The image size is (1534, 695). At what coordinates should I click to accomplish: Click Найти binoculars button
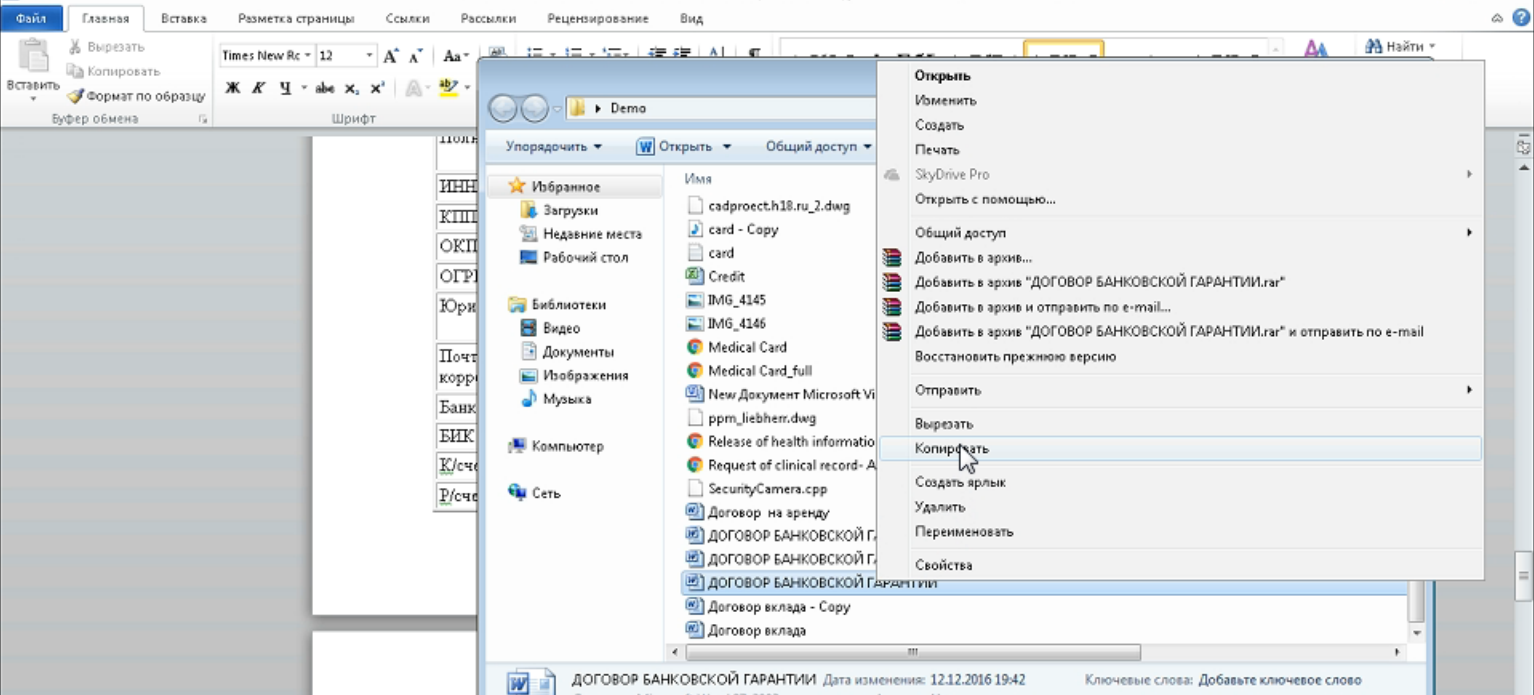click(x=1398, y=46)
